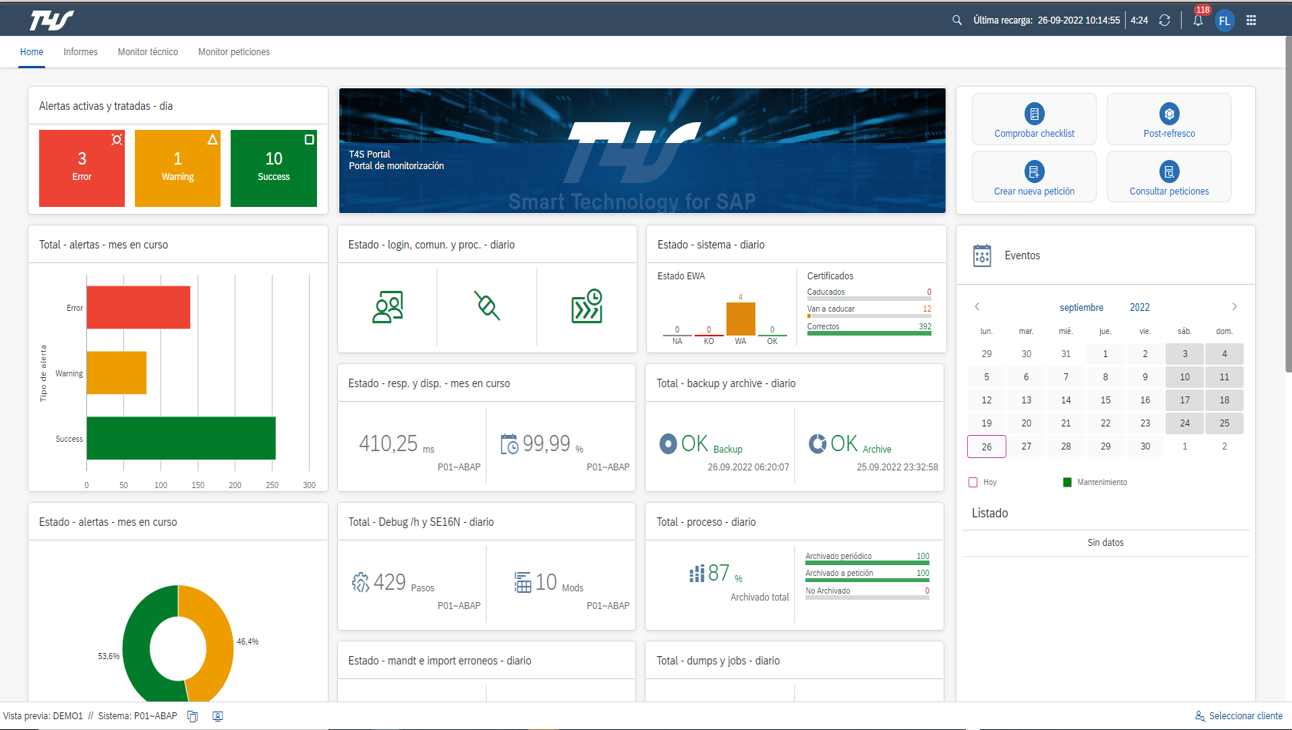
Task: Open the search magnifier icon
Action: (957, 20)
